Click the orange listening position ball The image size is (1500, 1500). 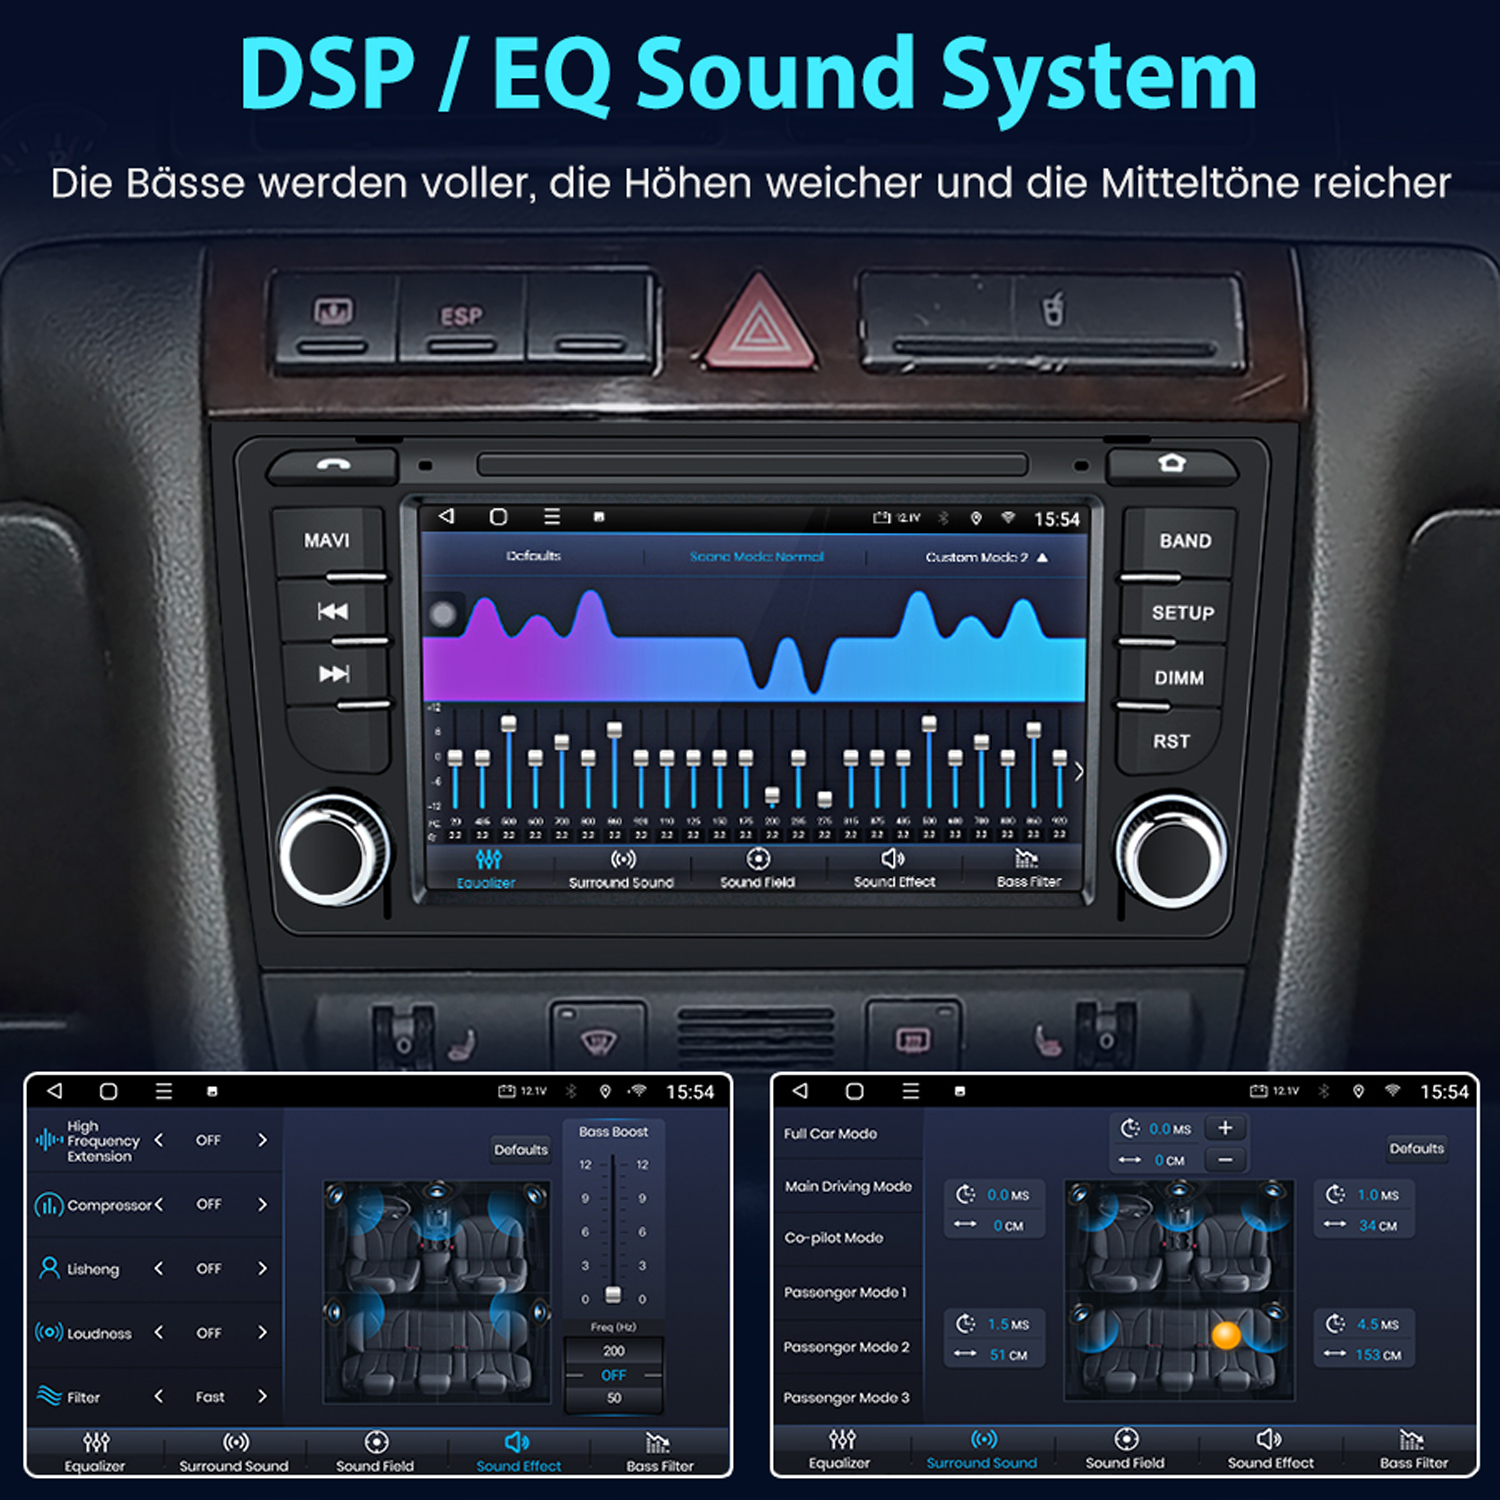(1226, 1335)
